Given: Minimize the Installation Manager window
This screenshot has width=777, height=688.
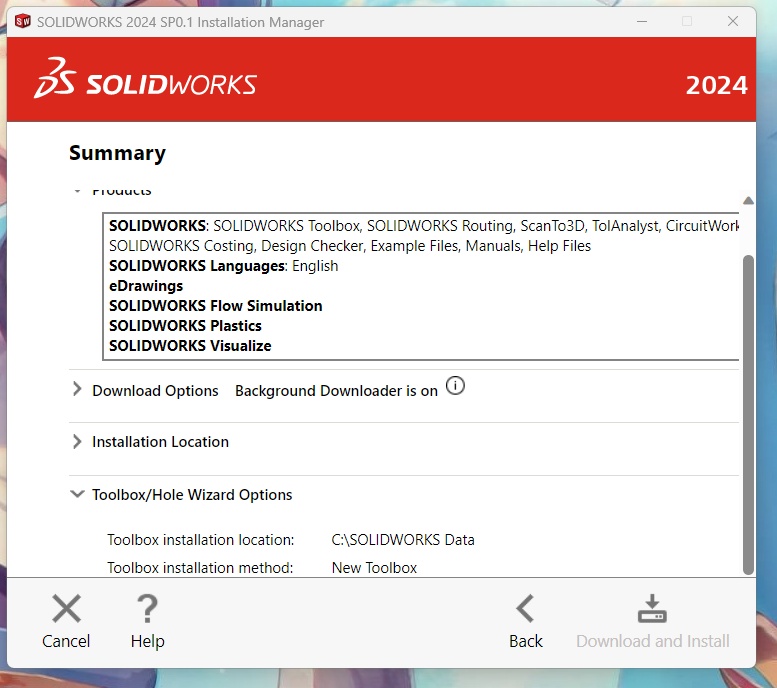Looking at the screenshot, I should [642, 21].
